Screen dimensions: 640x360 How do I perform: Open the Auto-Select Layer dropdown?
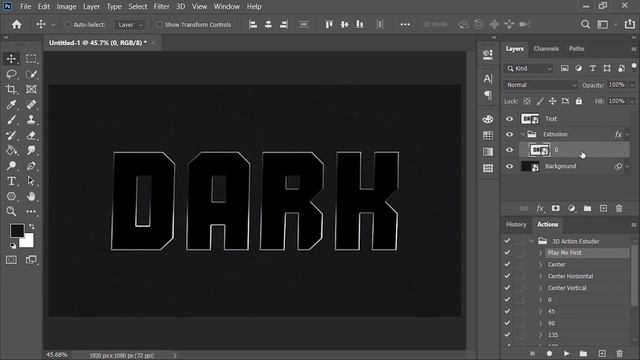pyautogui.click(x=130, y=25)
